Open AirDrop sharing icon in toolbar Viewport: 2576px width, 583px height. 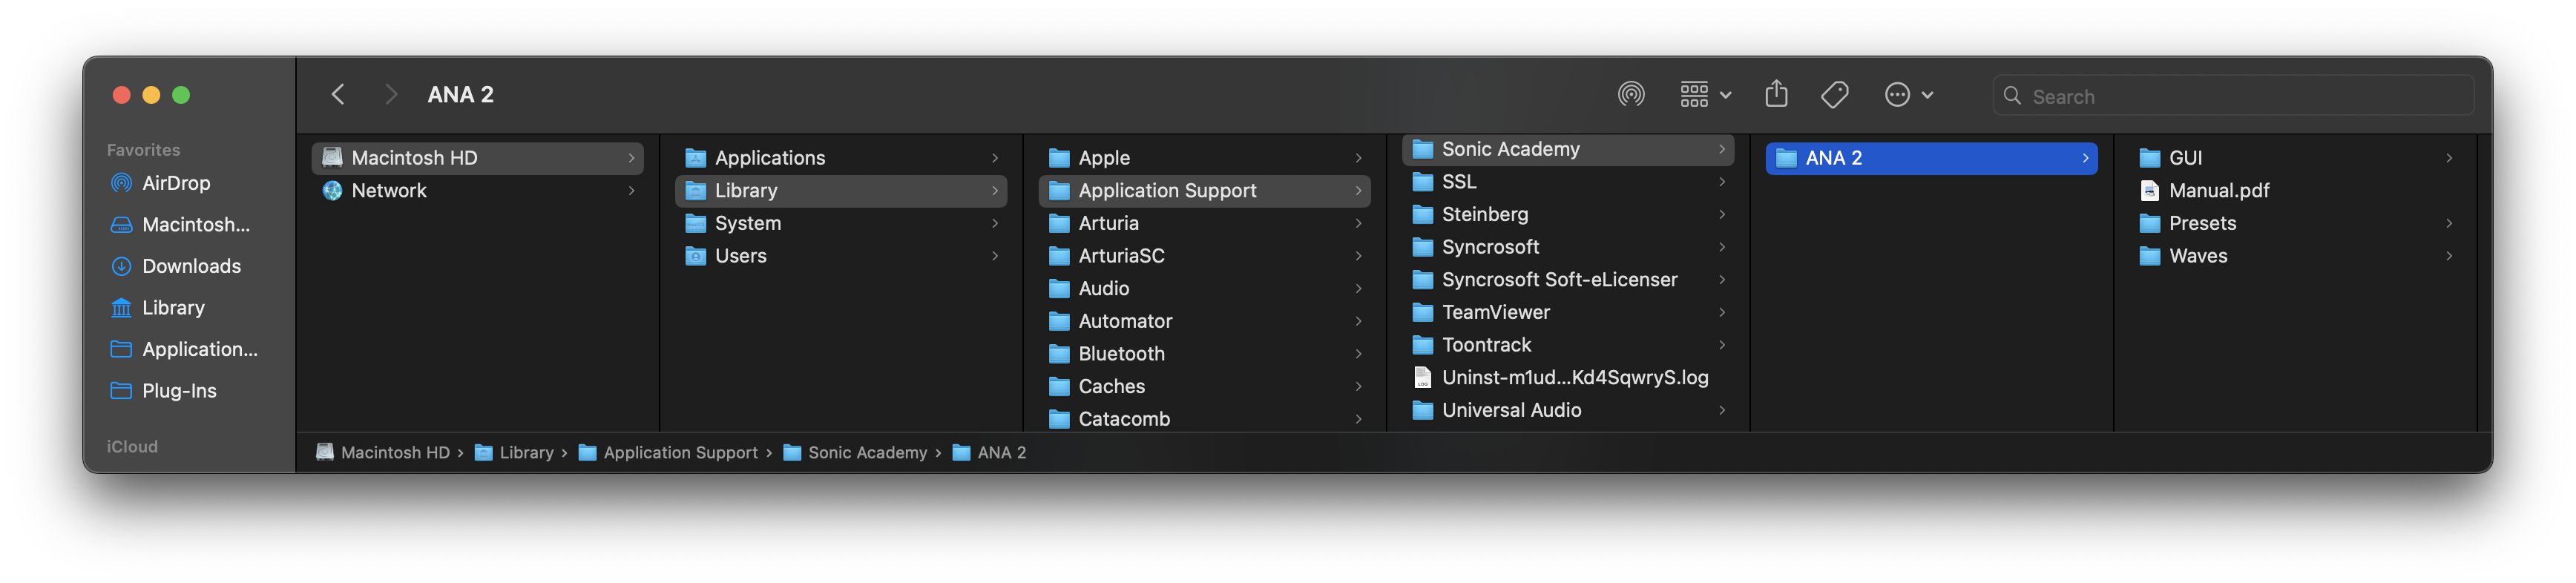[1630, 95]
